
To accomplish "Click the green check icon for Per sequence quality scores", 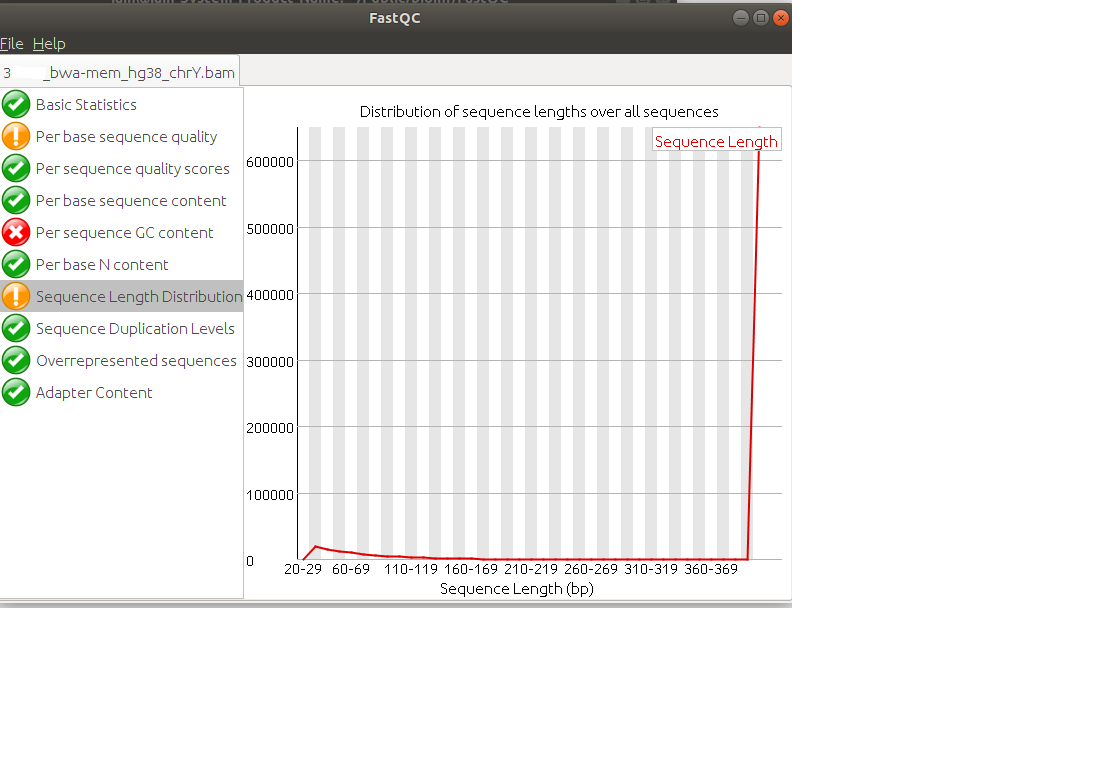I will (x=15, y=168).
